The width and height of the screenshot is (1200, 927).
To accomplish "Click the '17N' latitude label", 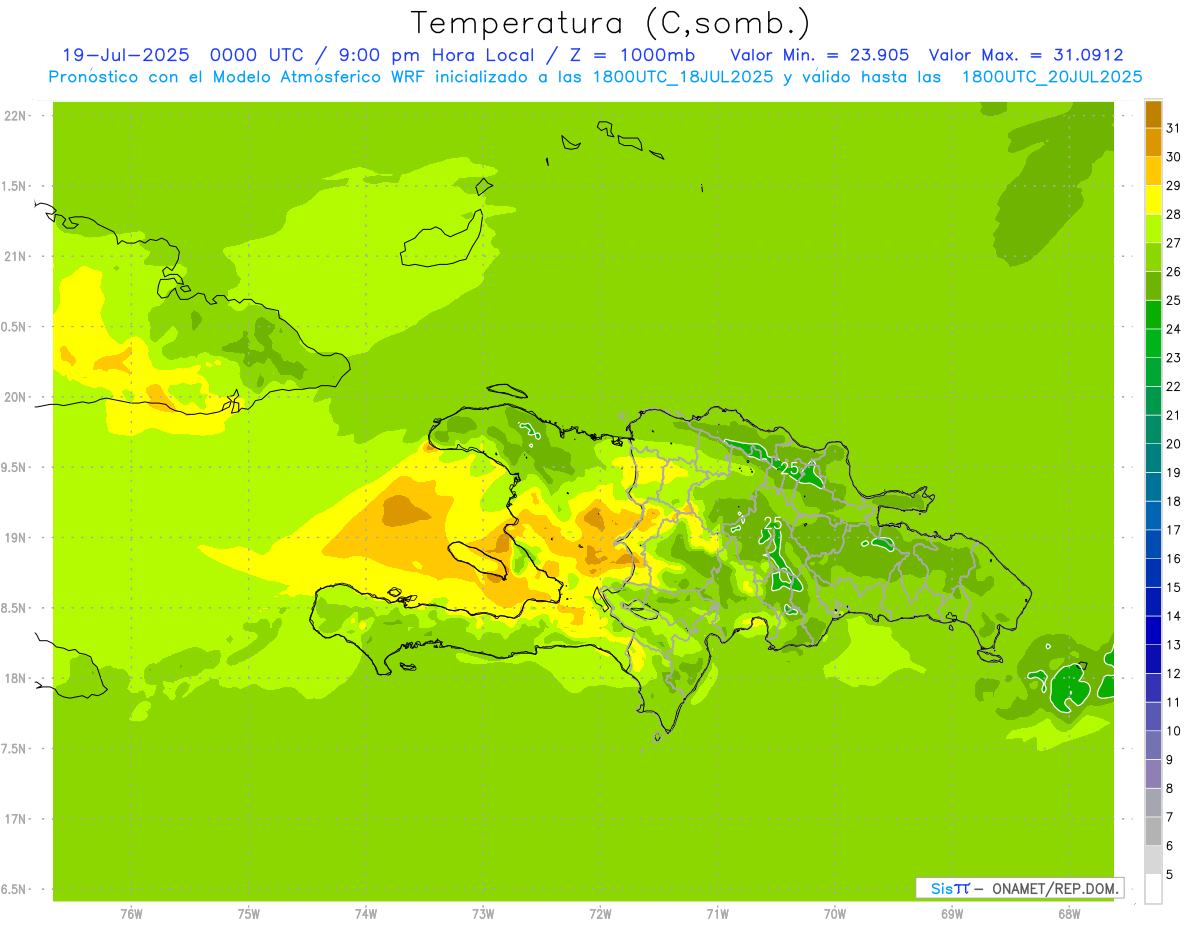I will click(x=15, y=819).
